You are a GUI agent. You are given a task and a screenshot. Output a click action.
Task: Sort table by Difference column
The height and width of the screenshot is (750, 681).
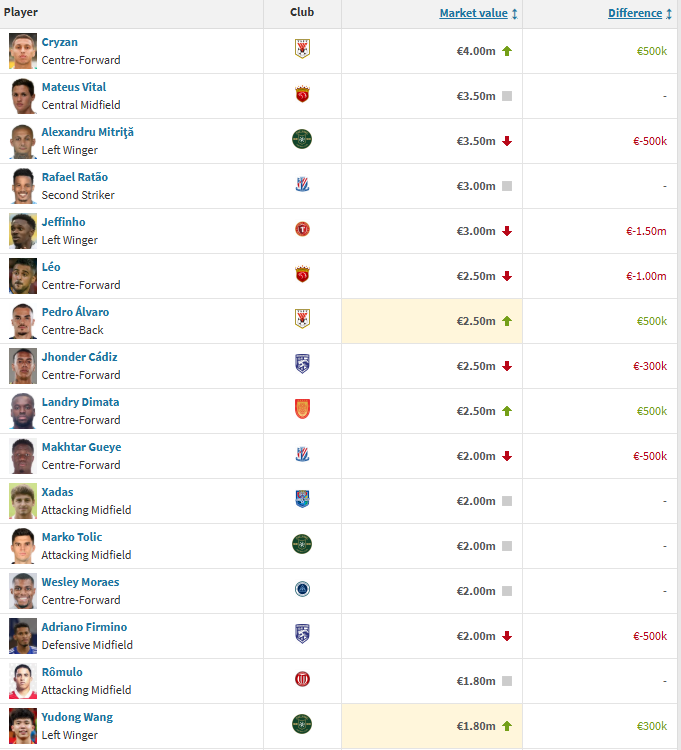[635, 13]
